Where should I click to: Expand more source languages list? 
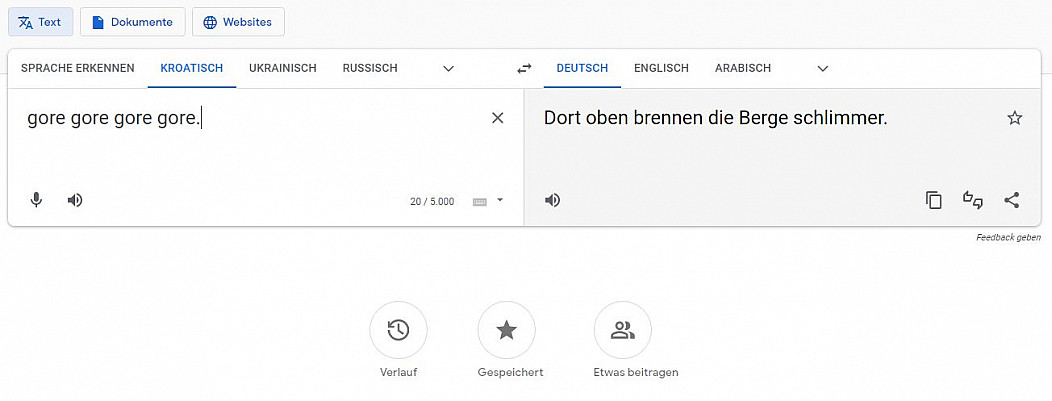point(449,69)
